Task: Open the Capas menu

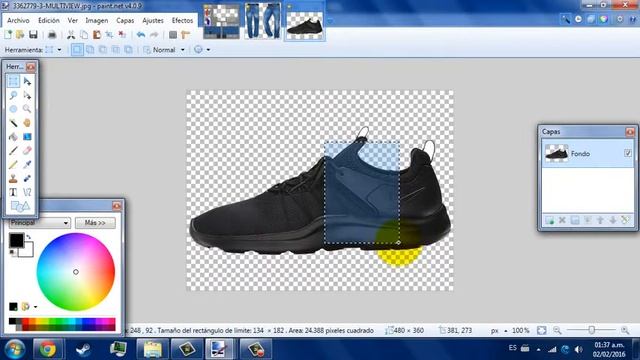Action: (x=125, y=20)
